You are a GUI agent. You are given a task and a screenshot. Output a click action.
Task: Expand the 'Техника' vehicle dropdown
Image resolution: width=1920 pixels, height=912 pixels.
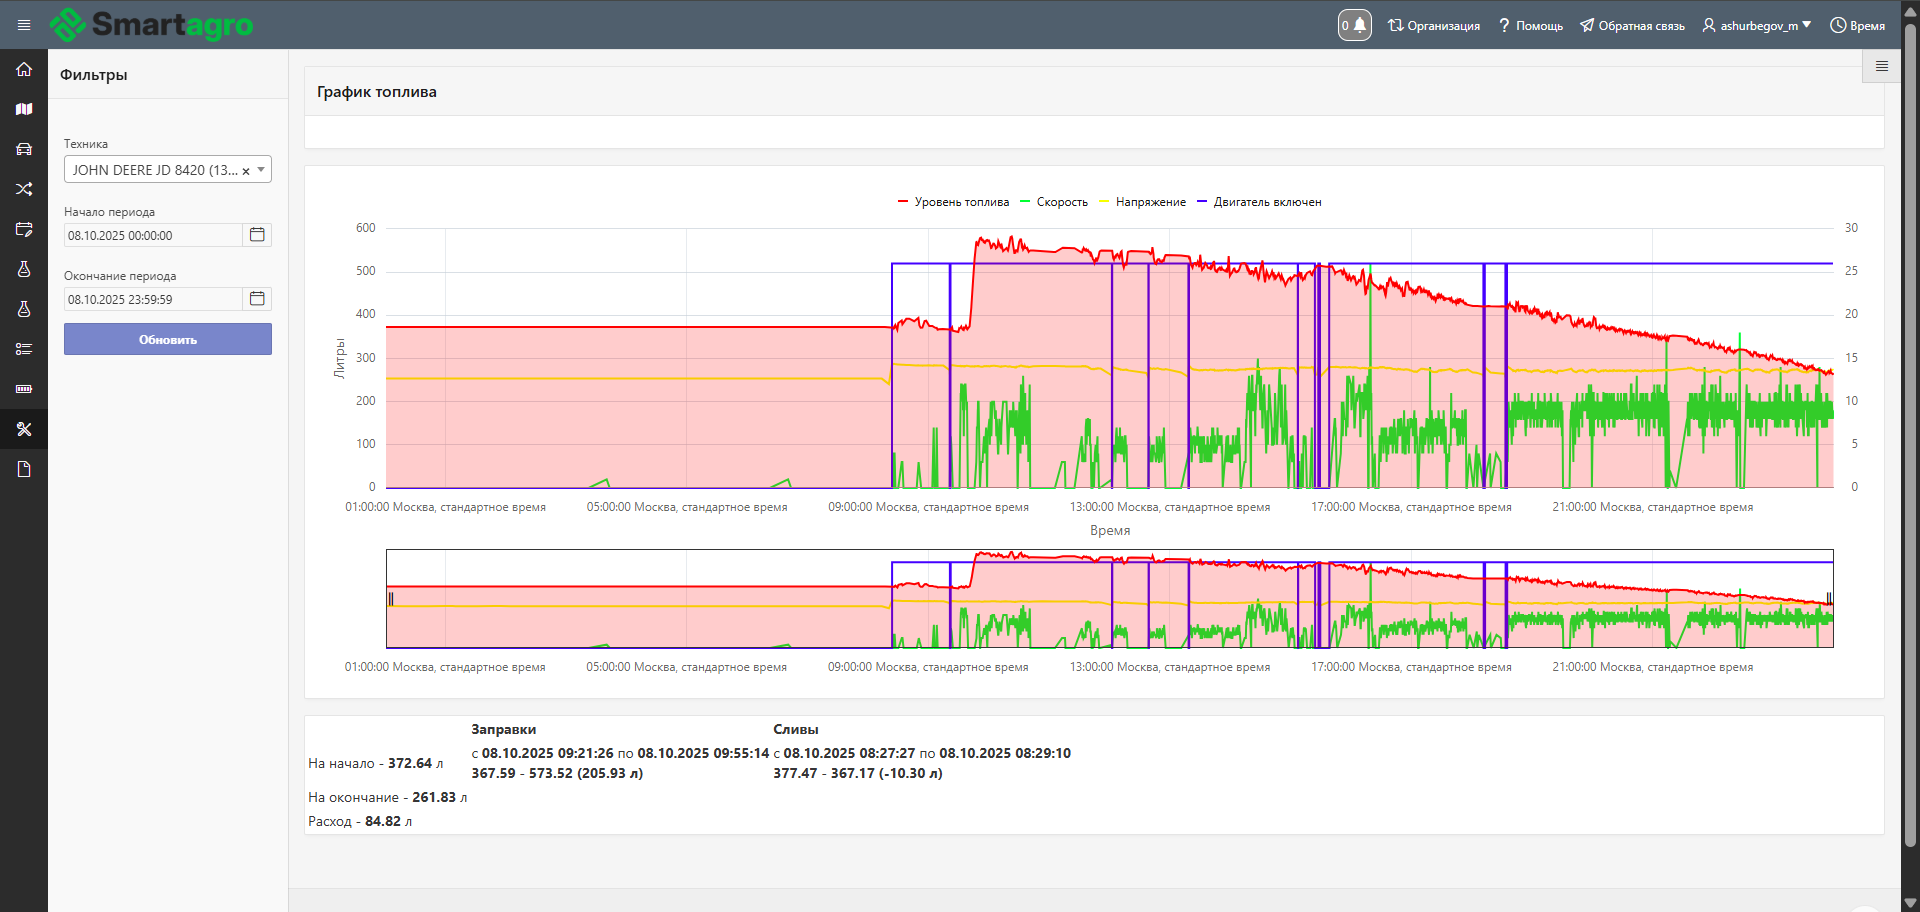[261, 170]
